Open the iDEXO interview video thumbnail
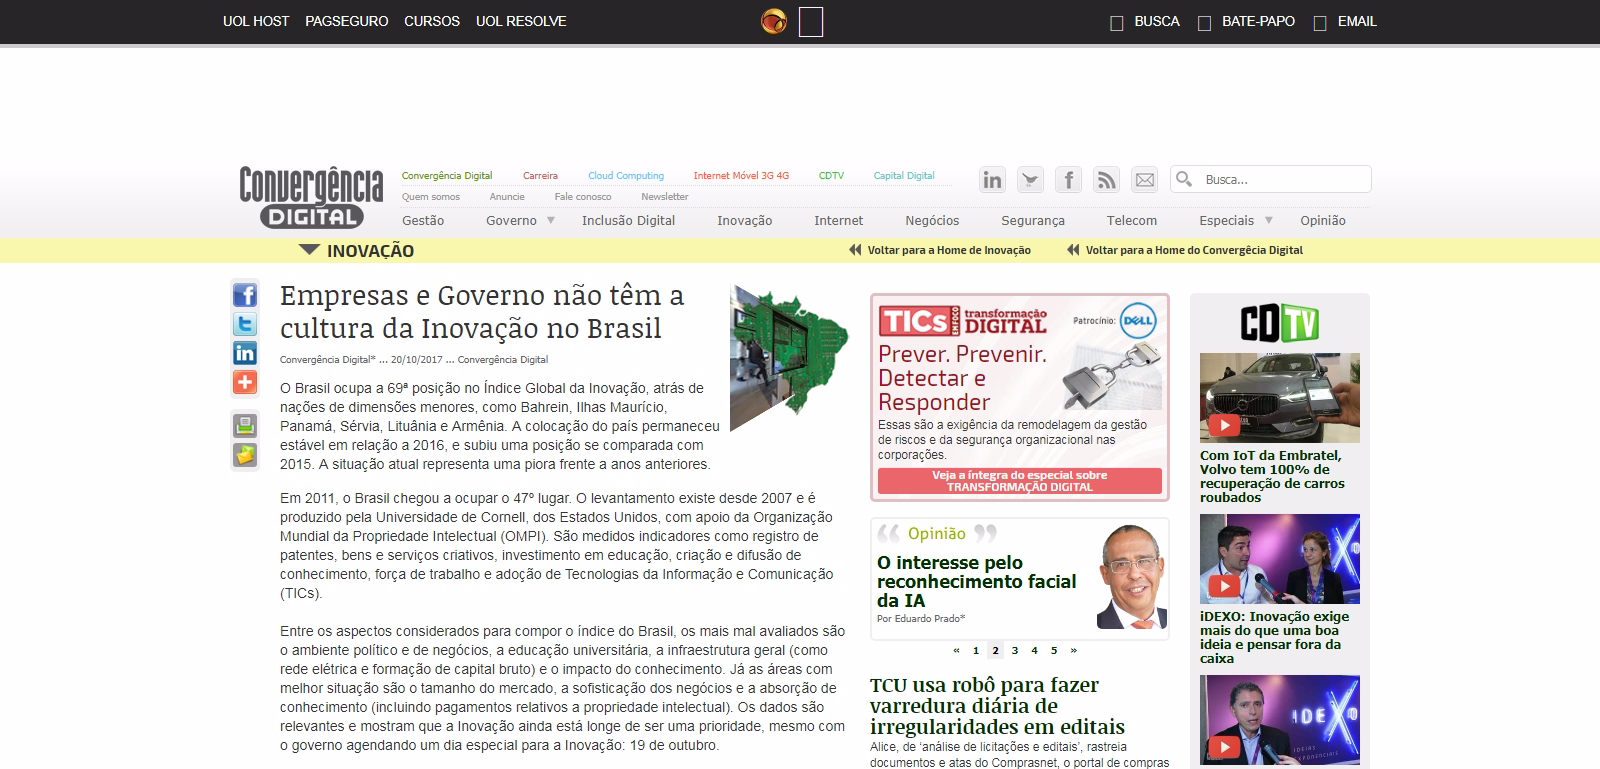This screenshot has width=1600, height=769. tap(1280, 559)
